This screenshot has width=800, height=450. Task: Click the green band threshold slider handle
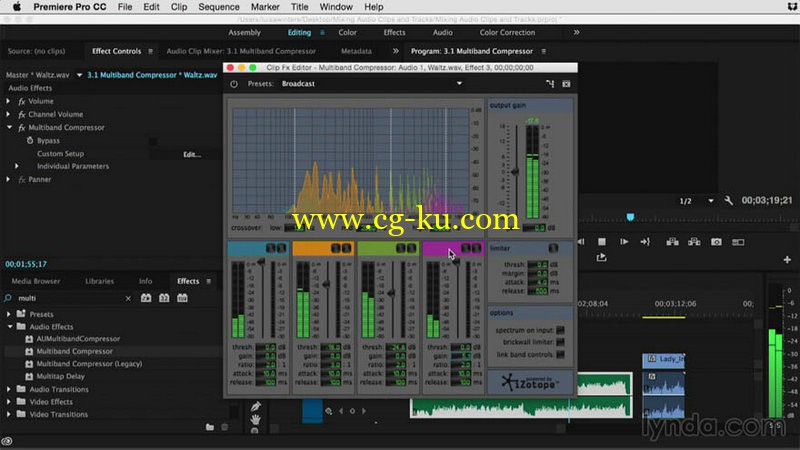coord(391,293)
